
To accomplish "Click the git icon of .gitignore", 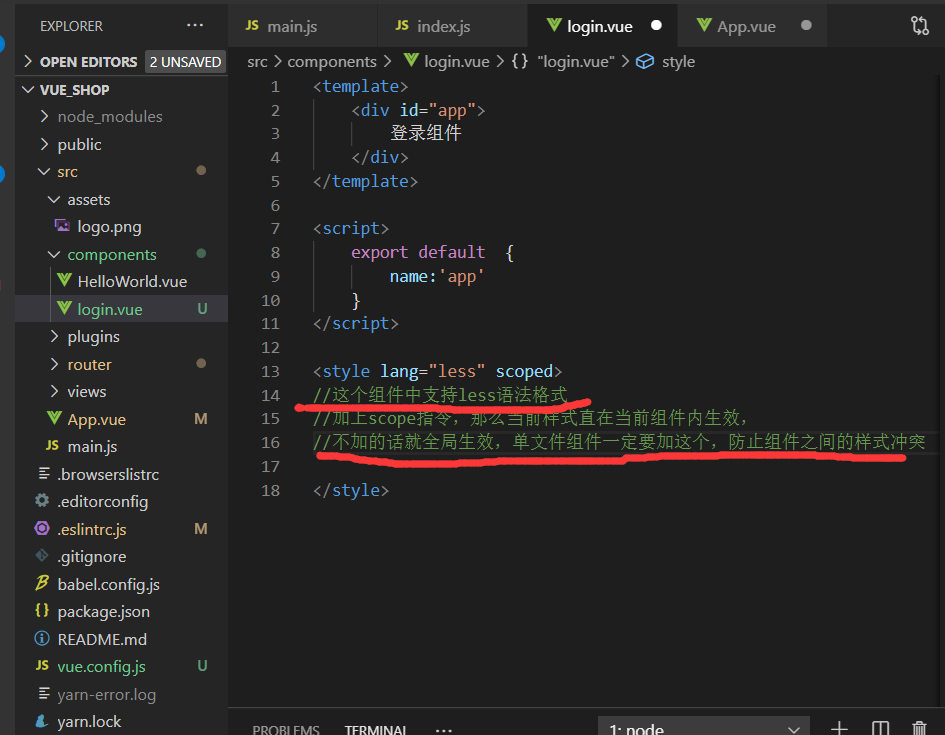I will tap(42, 555).
